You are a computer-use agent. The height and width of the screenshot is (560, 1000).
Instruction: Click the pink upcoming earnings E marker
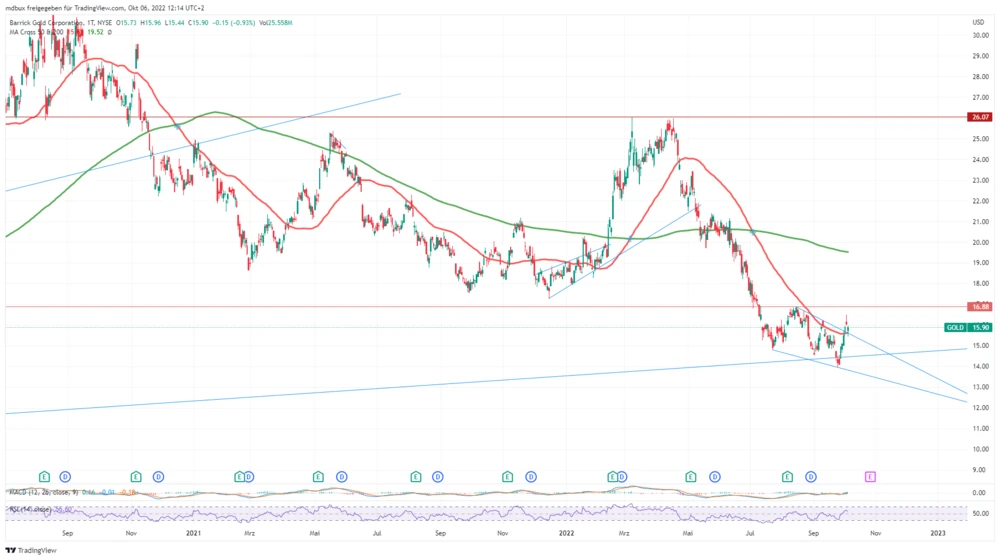tap(871, 477)
